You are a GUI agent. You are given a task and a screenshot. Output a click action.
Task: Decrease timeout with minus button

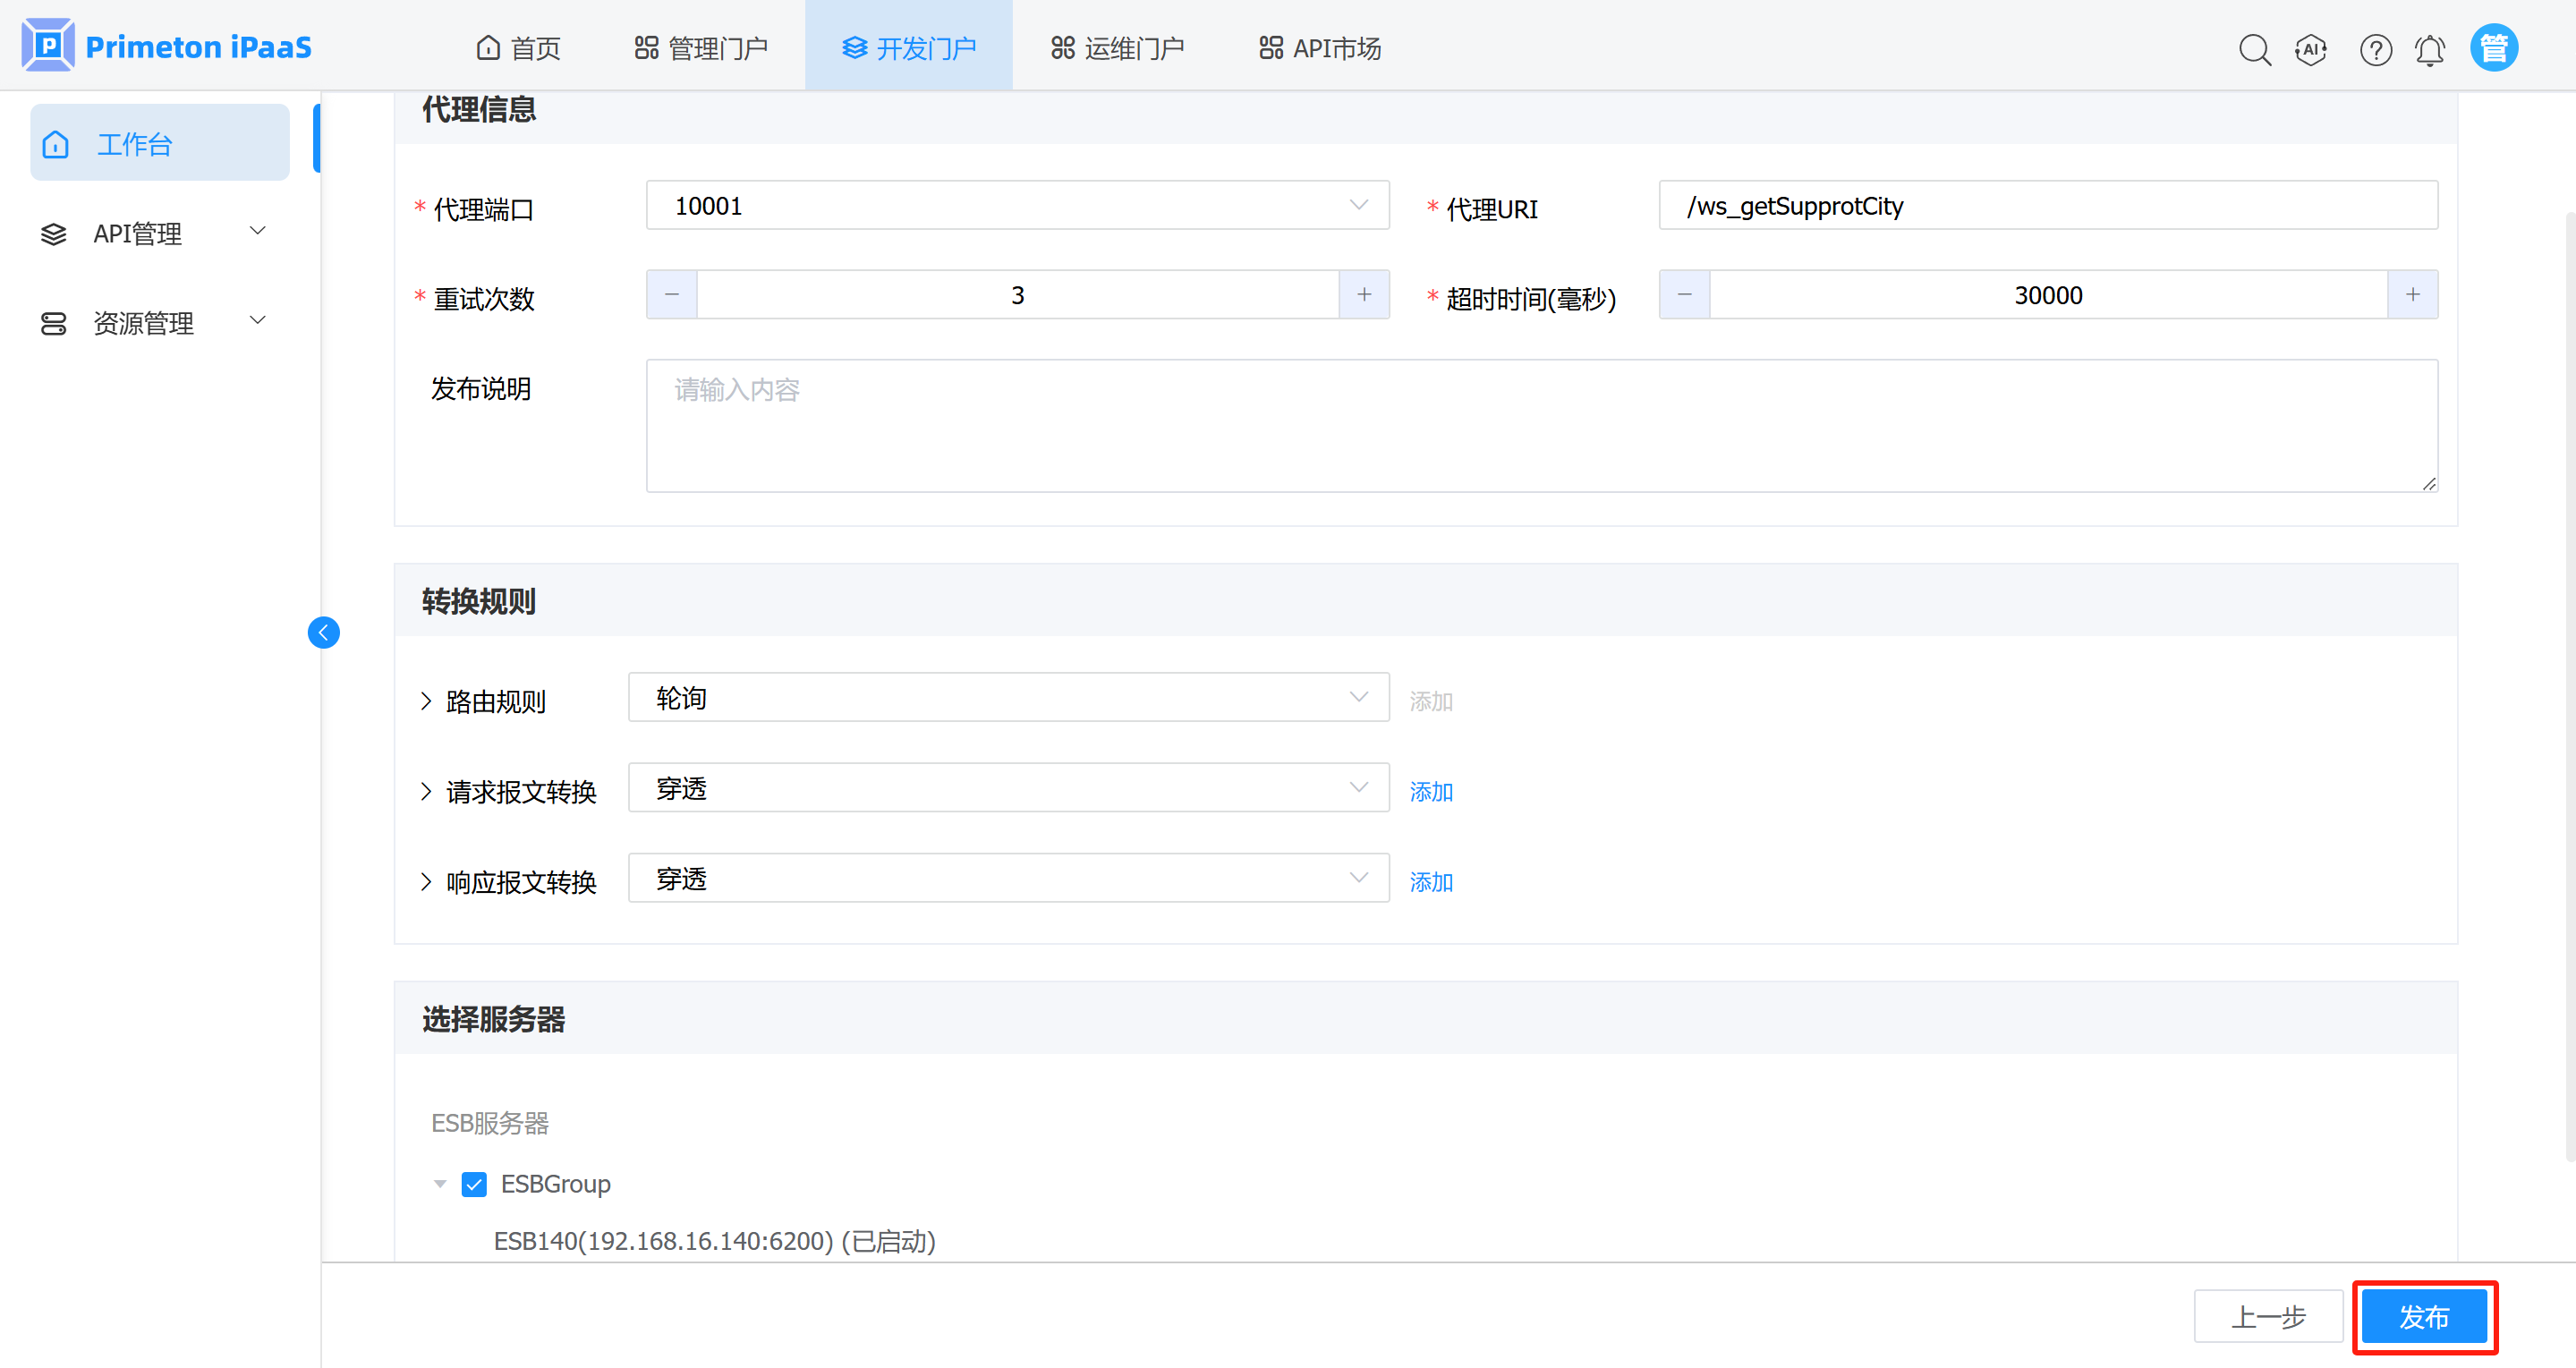pos(1684,294)
